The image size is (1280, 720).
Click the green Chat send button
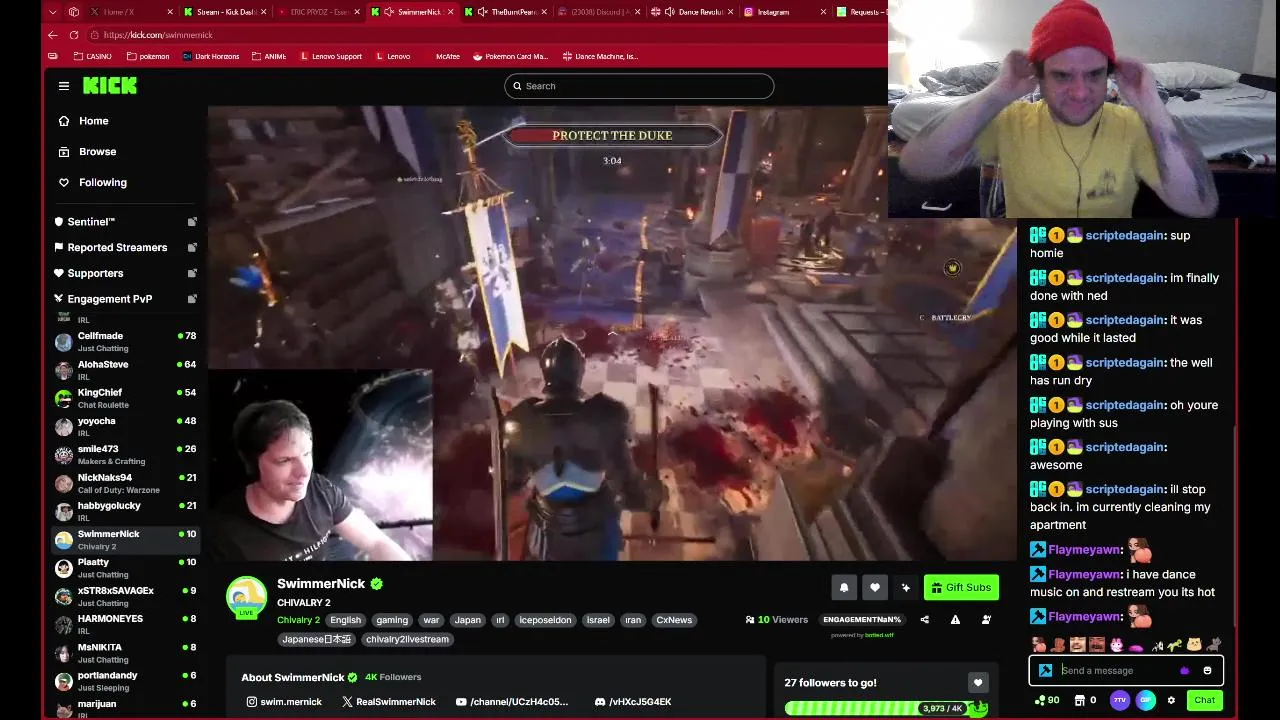click(x=1204, y=700)
